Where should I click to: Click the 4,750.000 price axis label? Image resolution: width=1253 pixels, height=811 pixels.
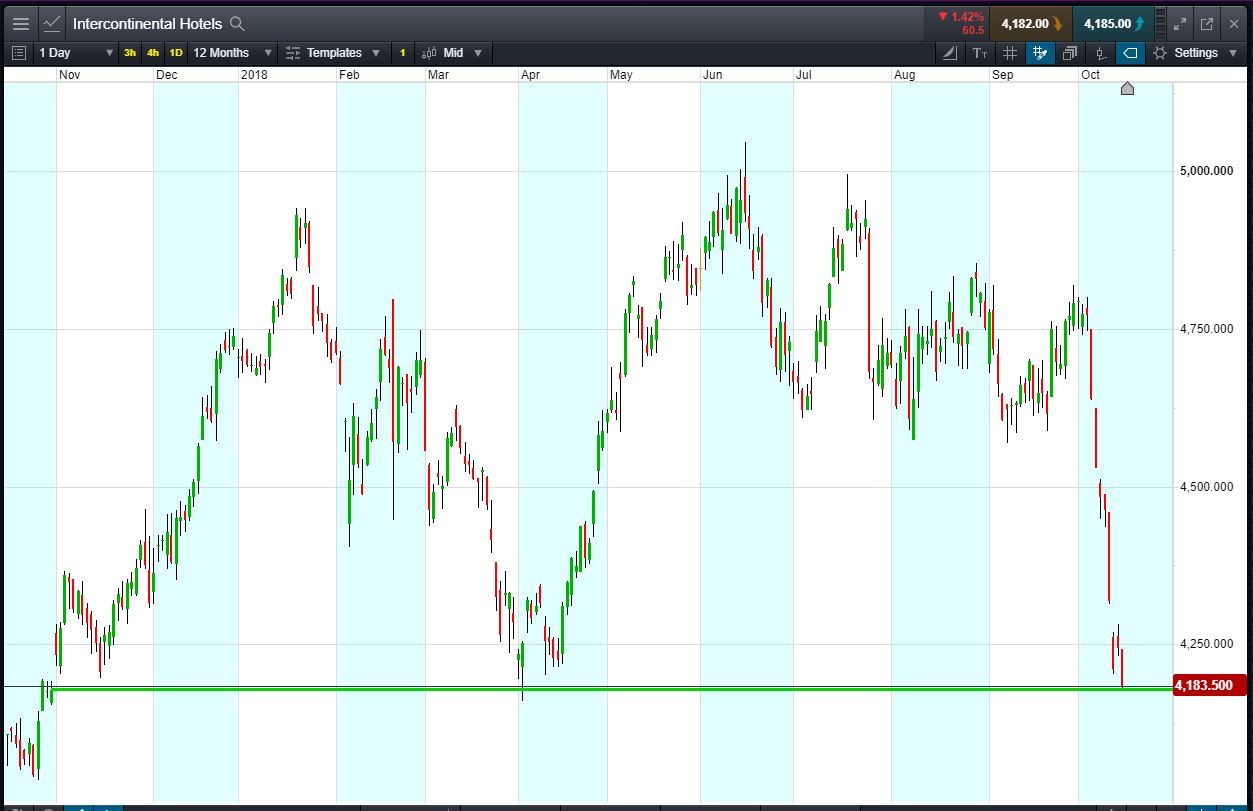click(x=1206, y=329)
